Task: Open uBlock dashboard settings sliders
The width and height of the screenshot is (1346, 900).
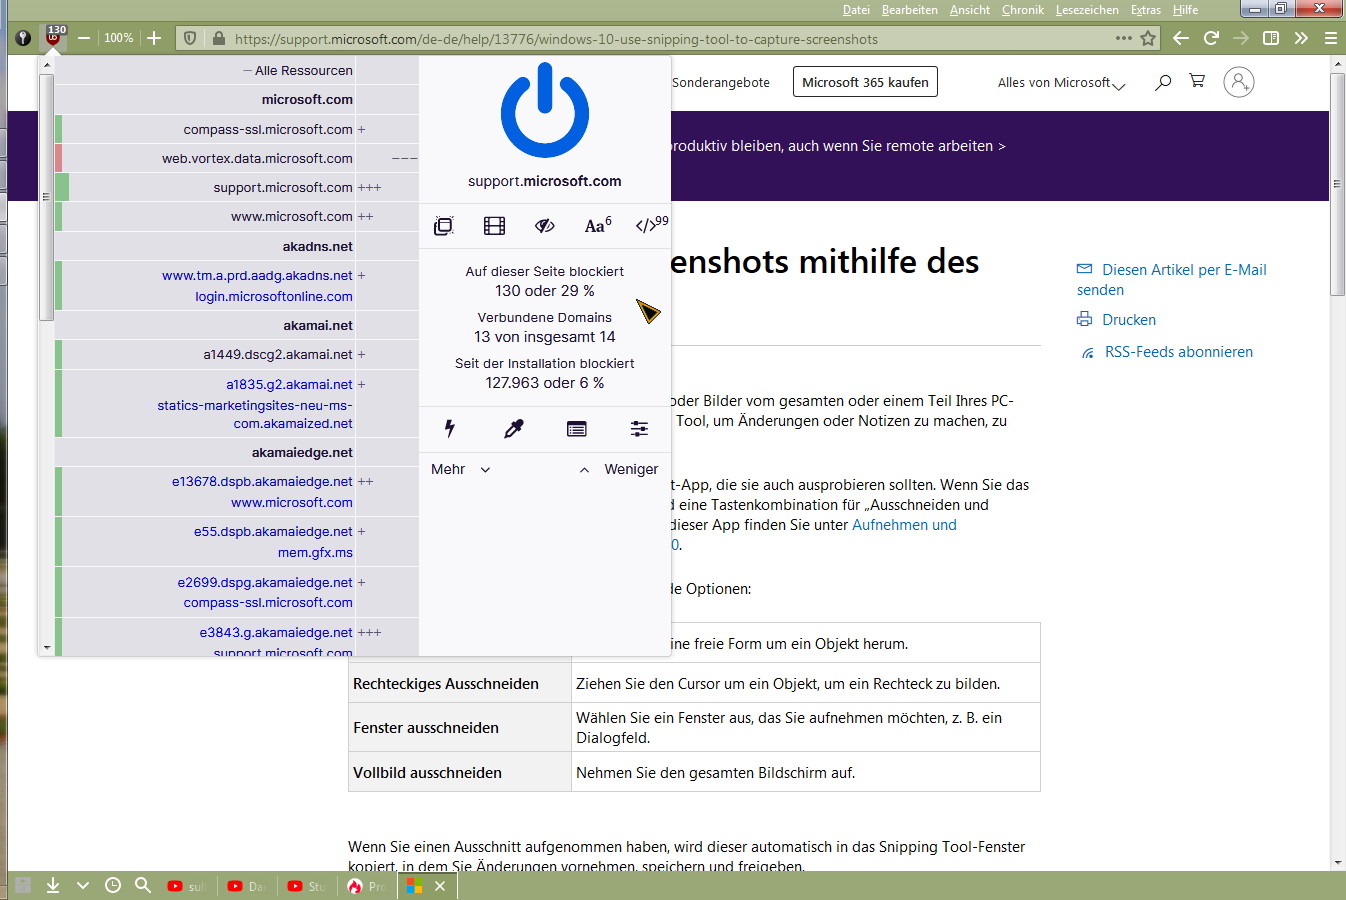Action: pyautogui.click(x=639, y=429)
